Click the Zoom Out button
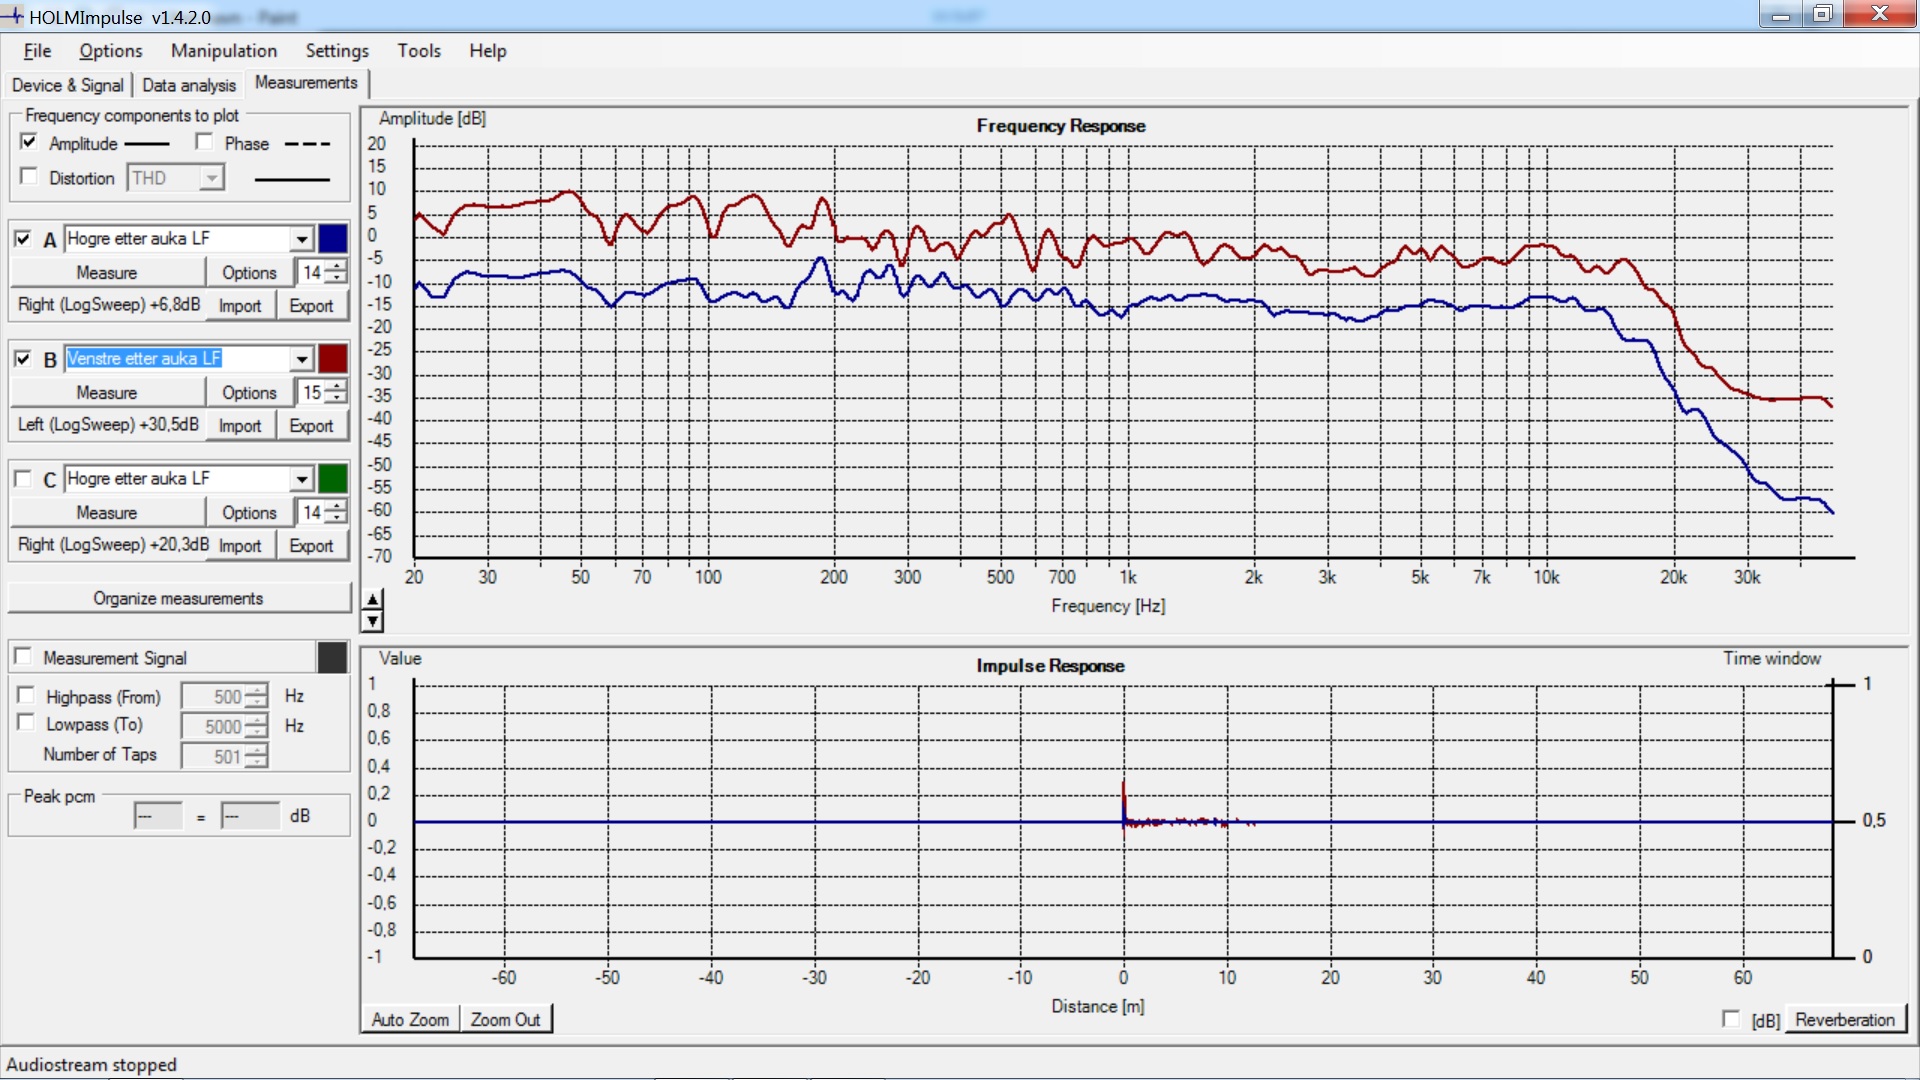Viewport: 1920px width, 1080px height. (505, 1019)
